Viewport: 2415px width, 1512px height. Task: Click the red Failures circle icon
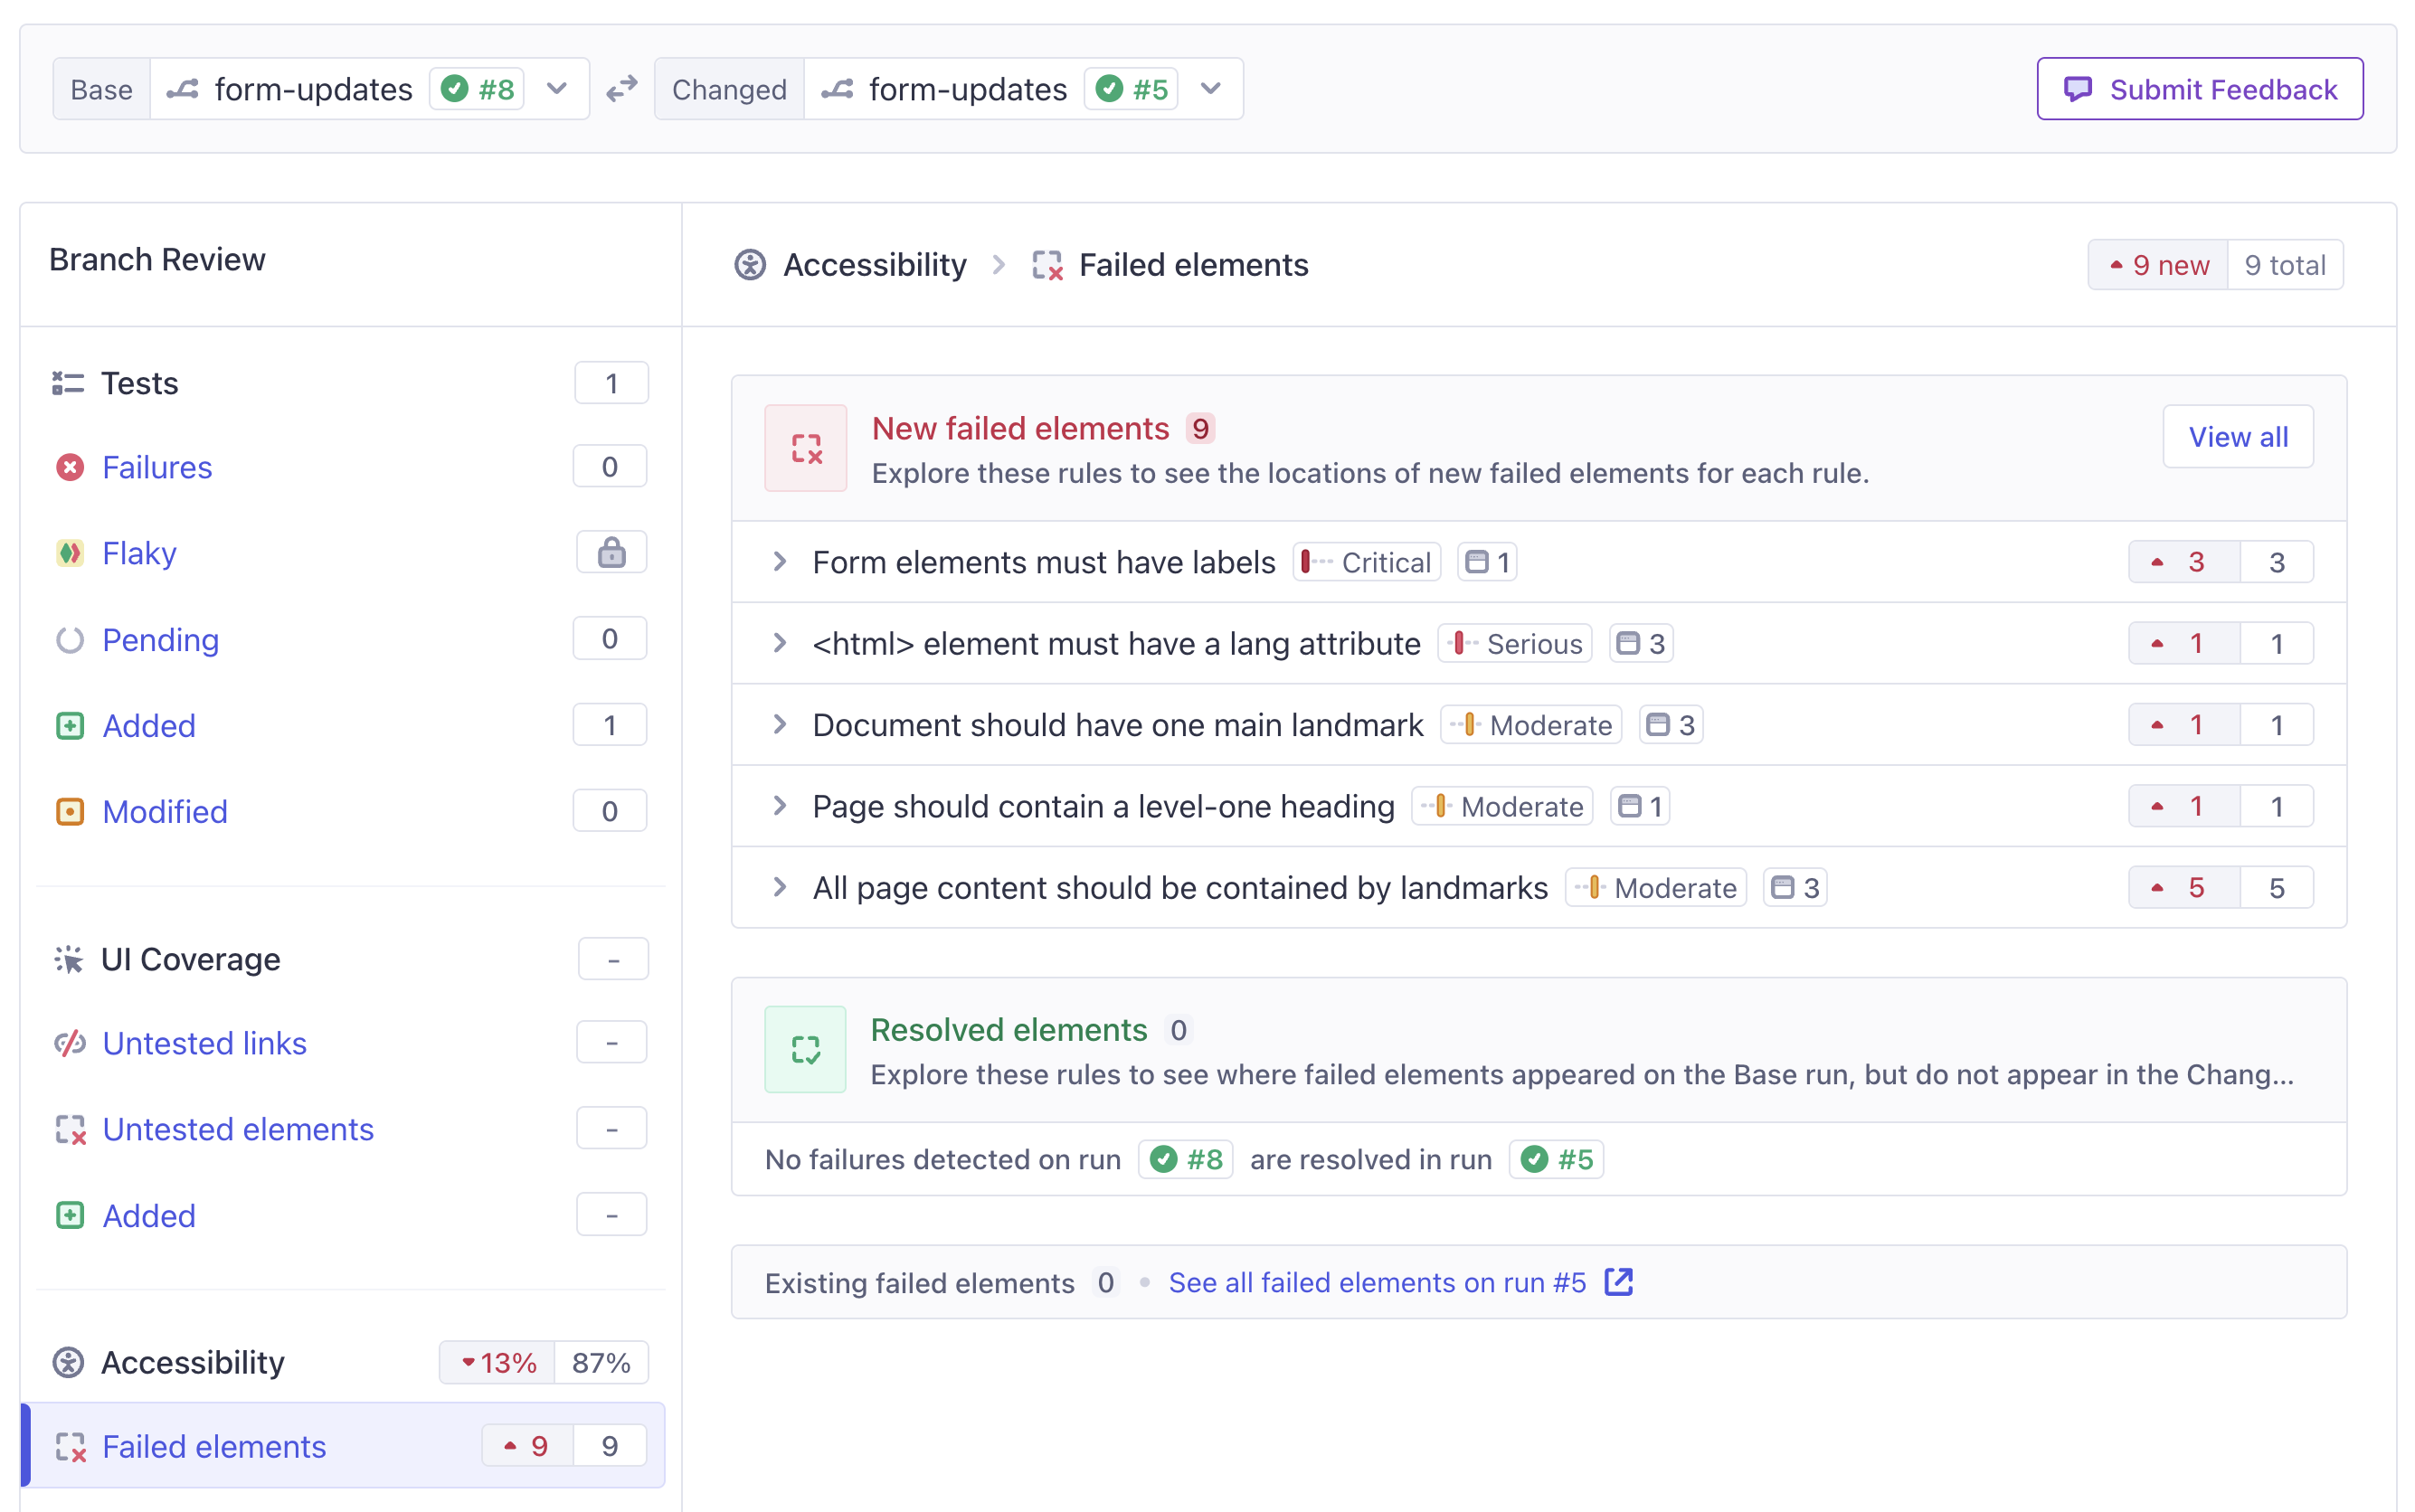[70, 467]
